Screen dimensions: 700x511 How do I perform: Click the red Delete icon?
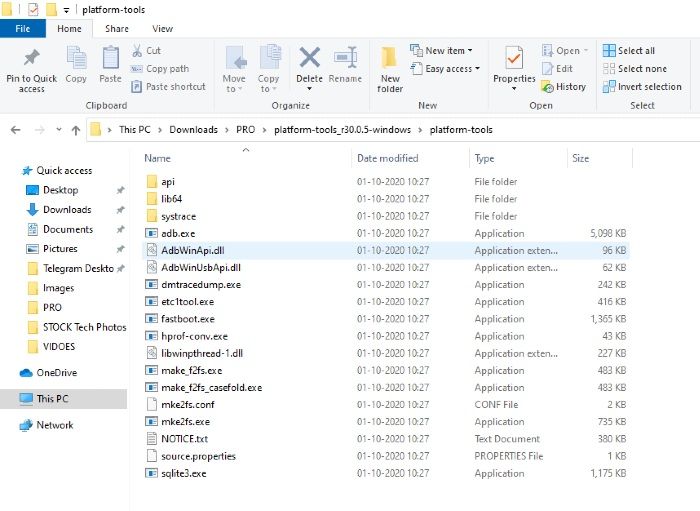click(309, 59)
